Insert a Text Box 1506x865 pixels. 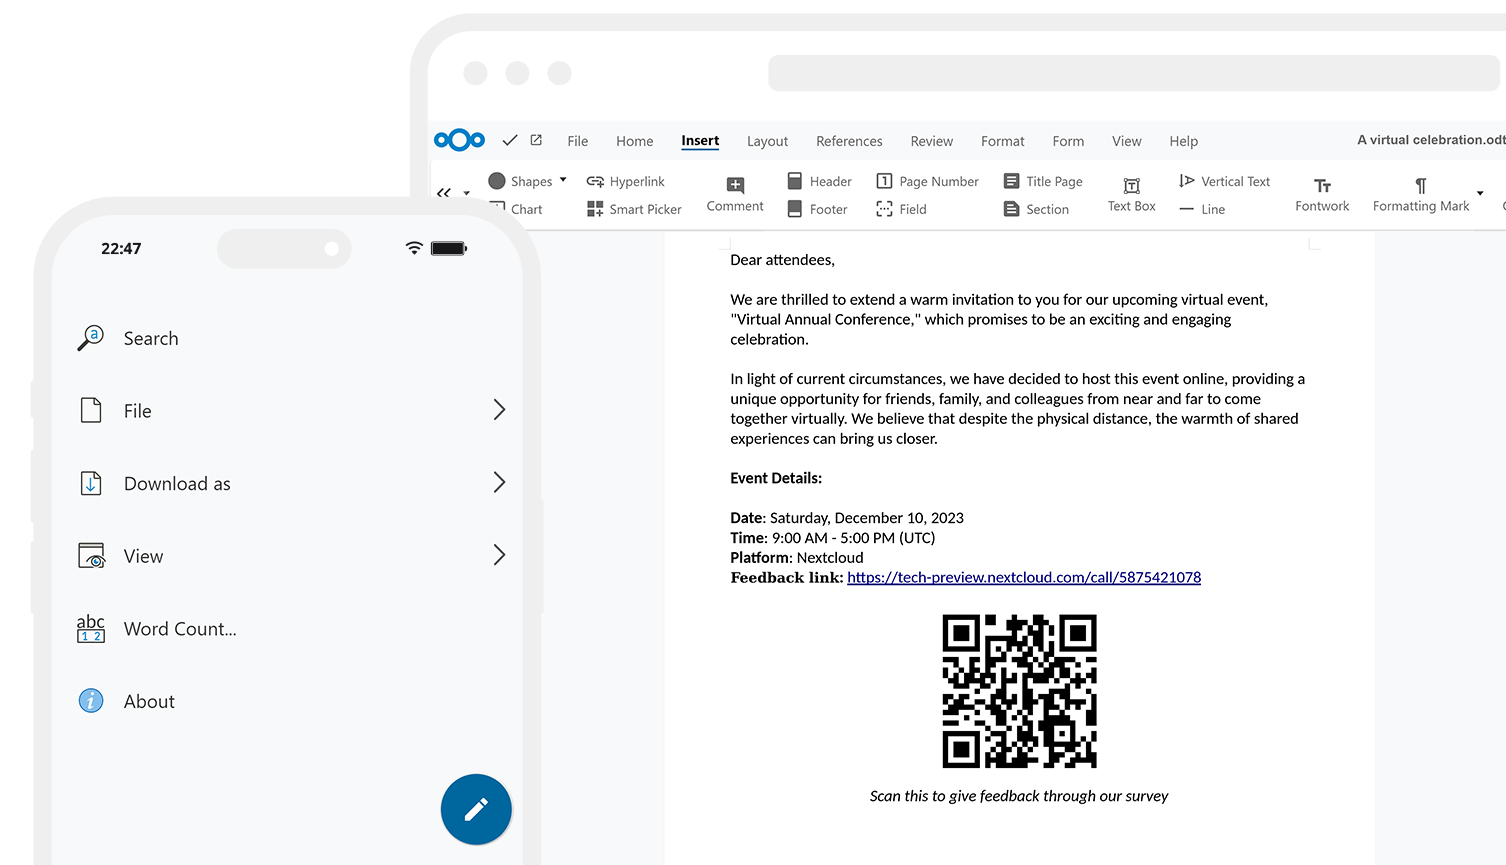pos(1130,194)
